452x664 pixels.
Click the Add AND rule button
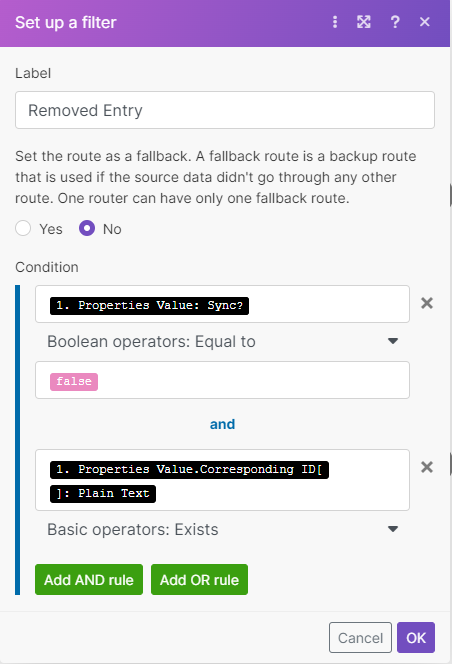click(x=89, y=579)
